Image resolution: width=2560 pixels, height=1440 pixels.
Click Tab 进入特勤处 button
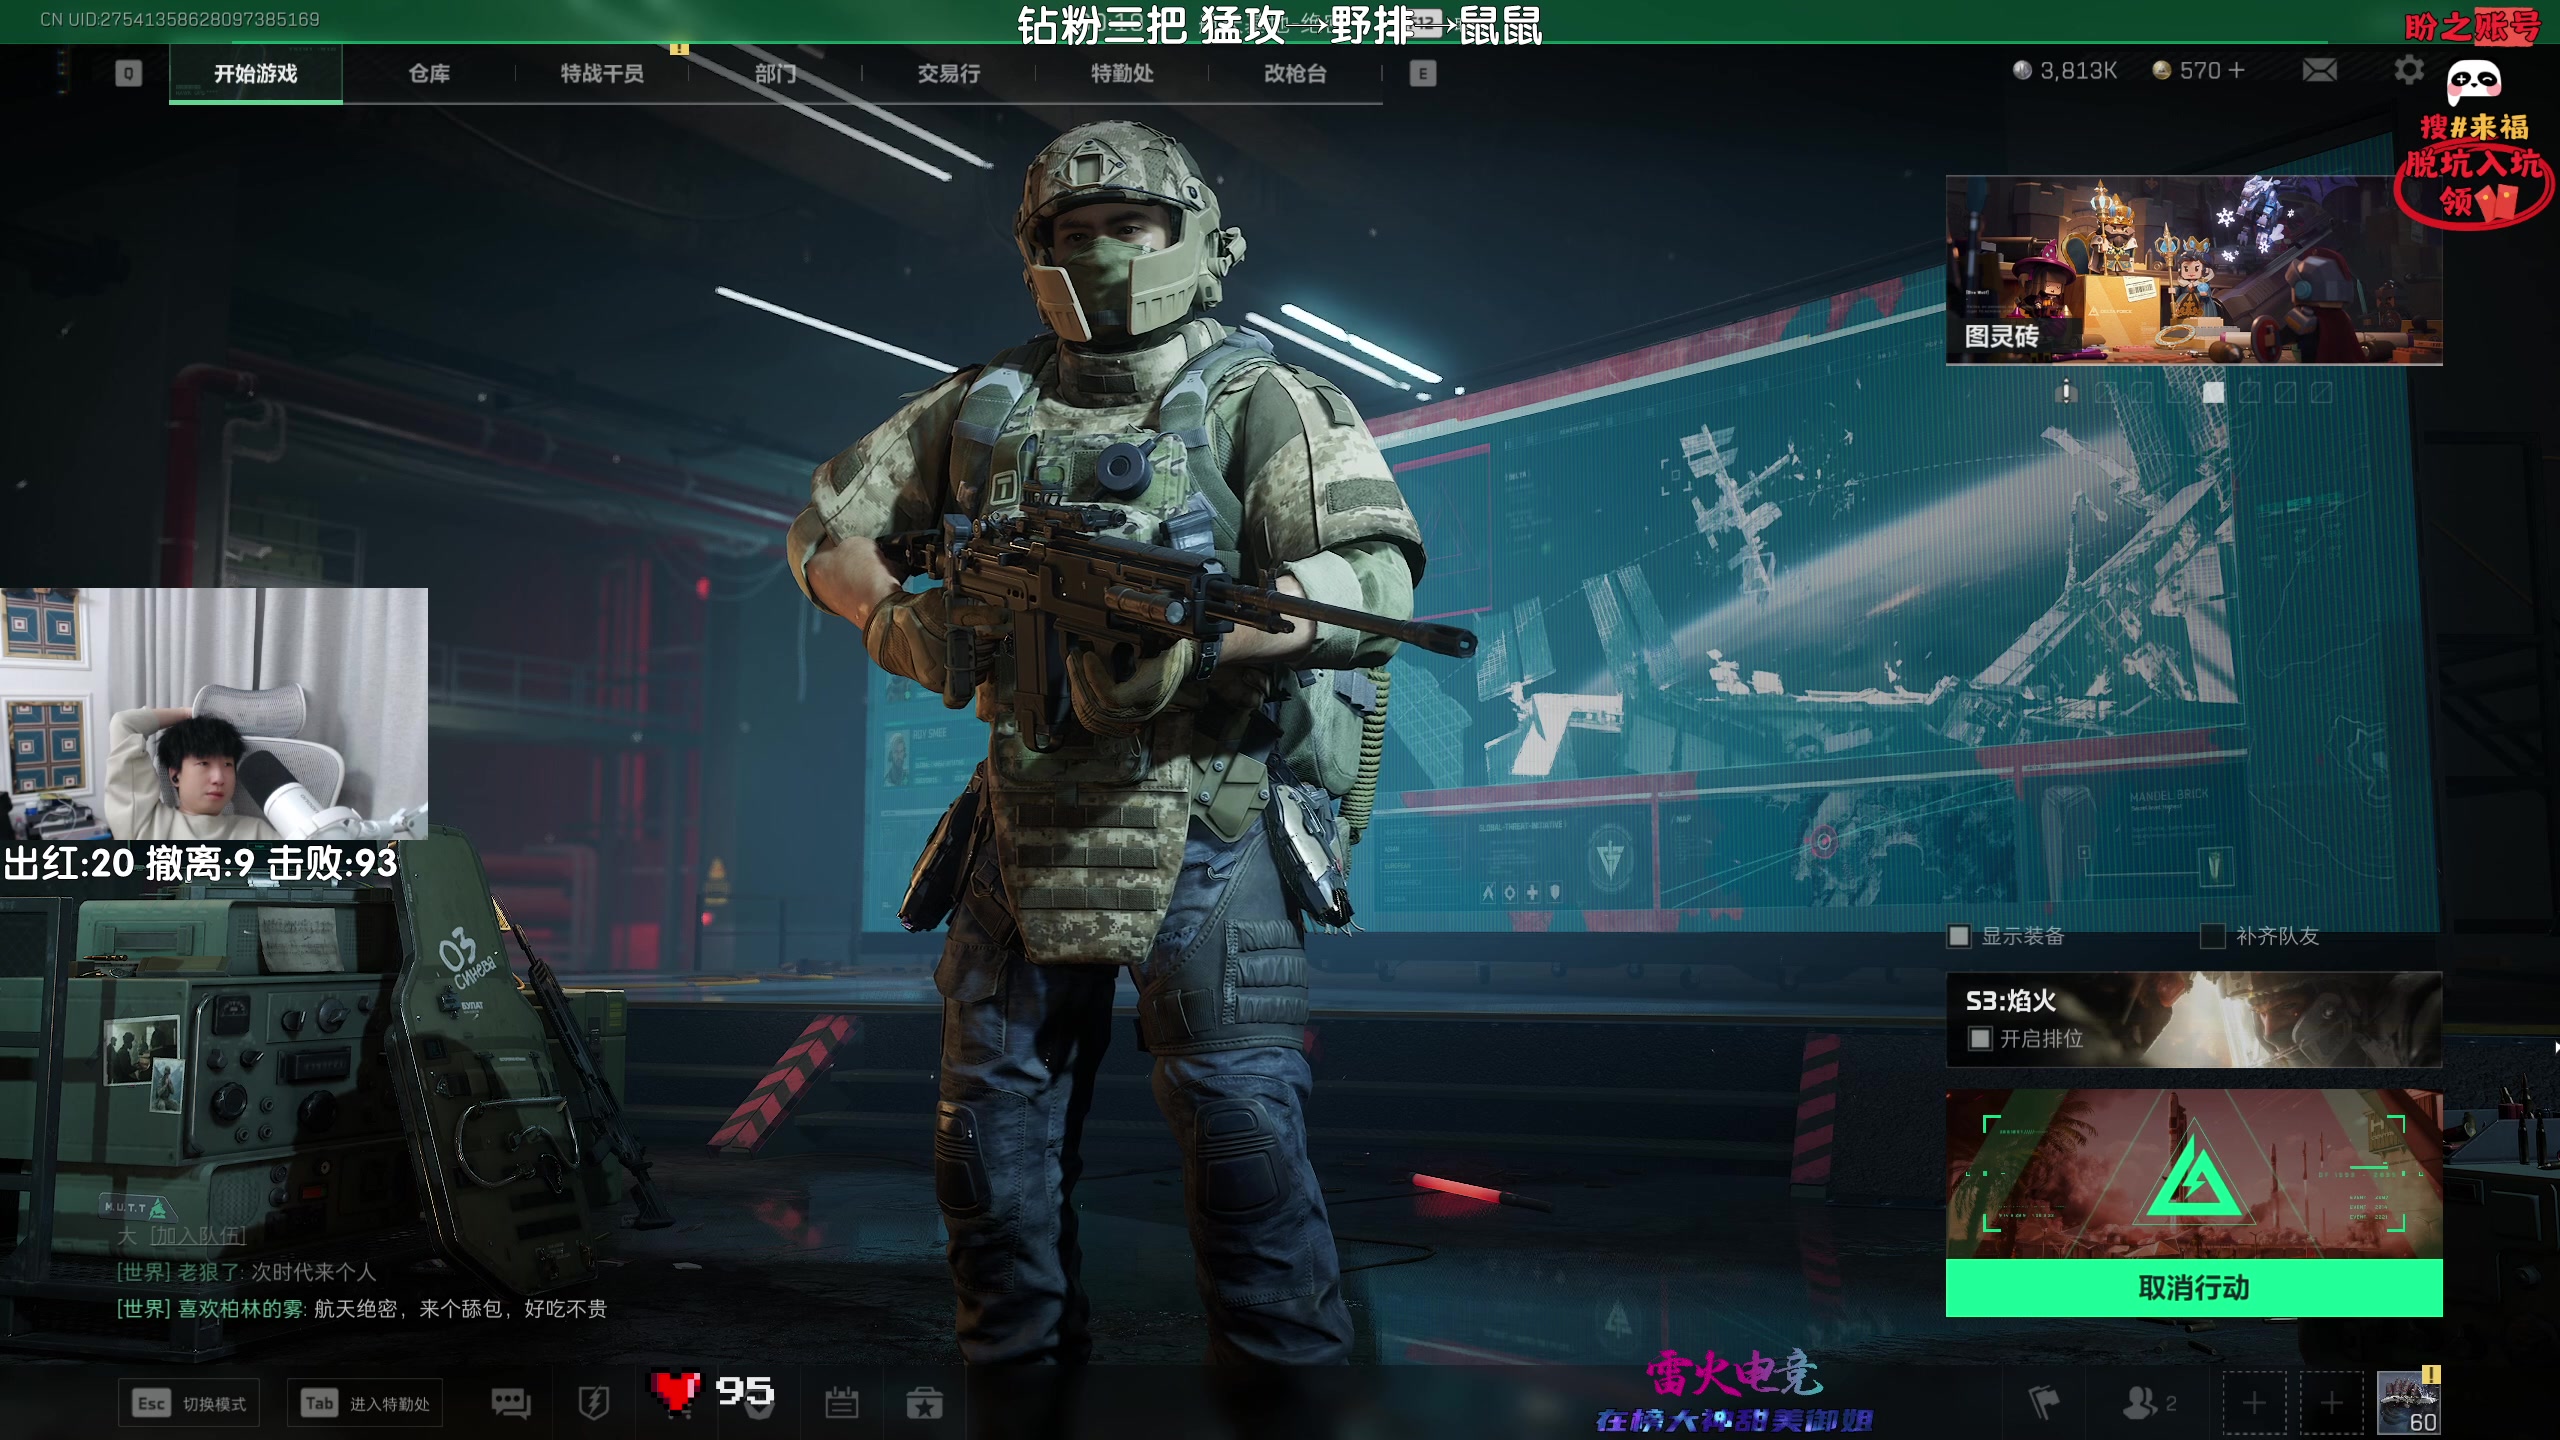coord(365,1403)
